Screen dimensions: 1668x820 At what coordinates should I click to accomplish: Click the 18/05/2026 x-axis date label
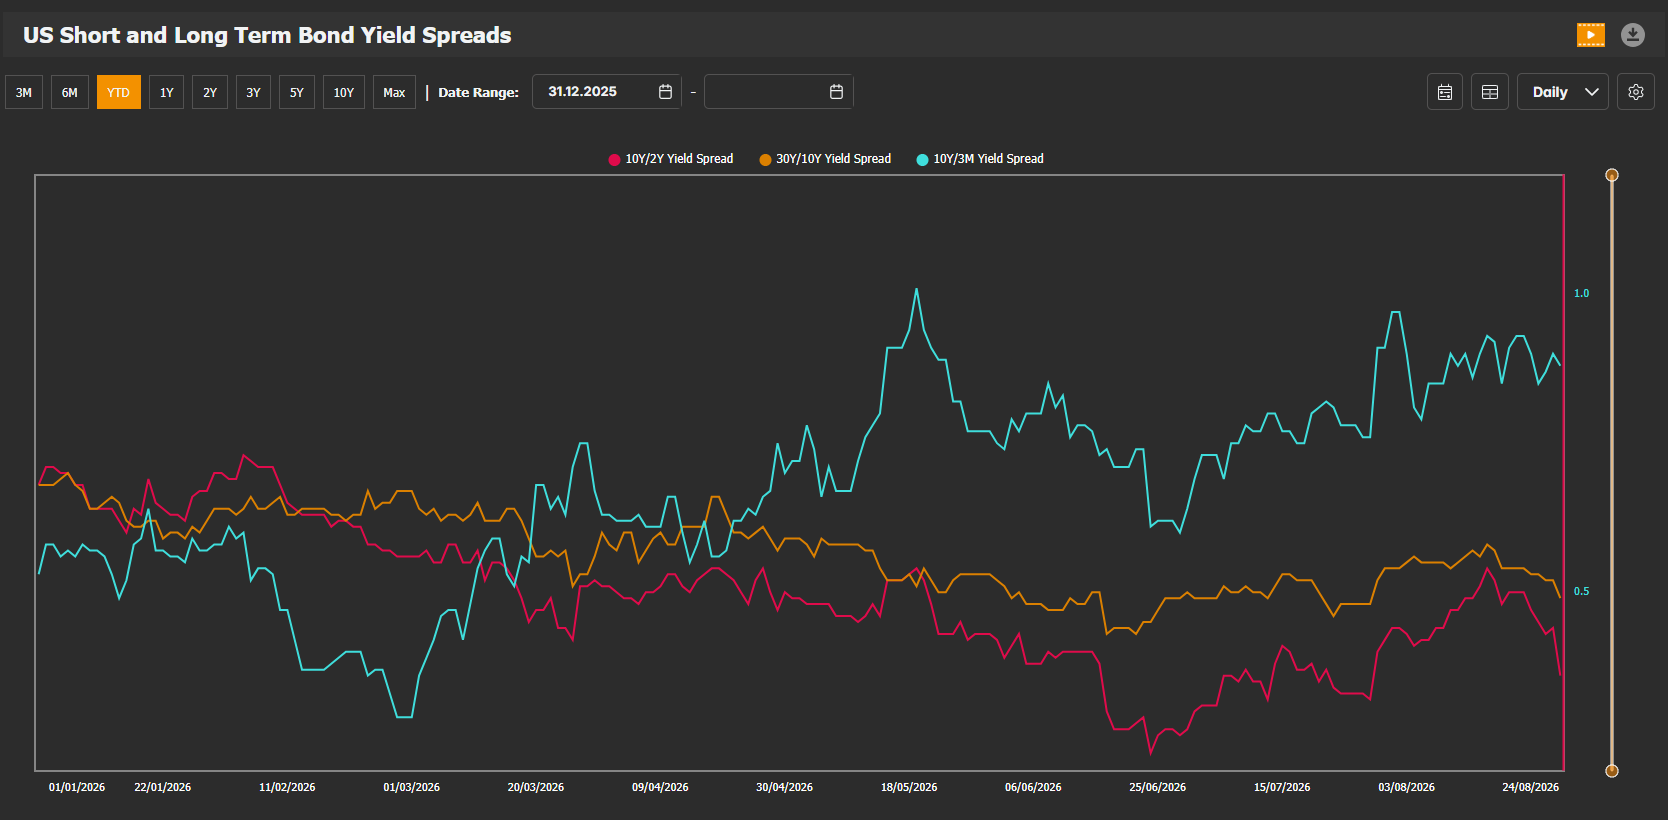[x=909, y=788]
